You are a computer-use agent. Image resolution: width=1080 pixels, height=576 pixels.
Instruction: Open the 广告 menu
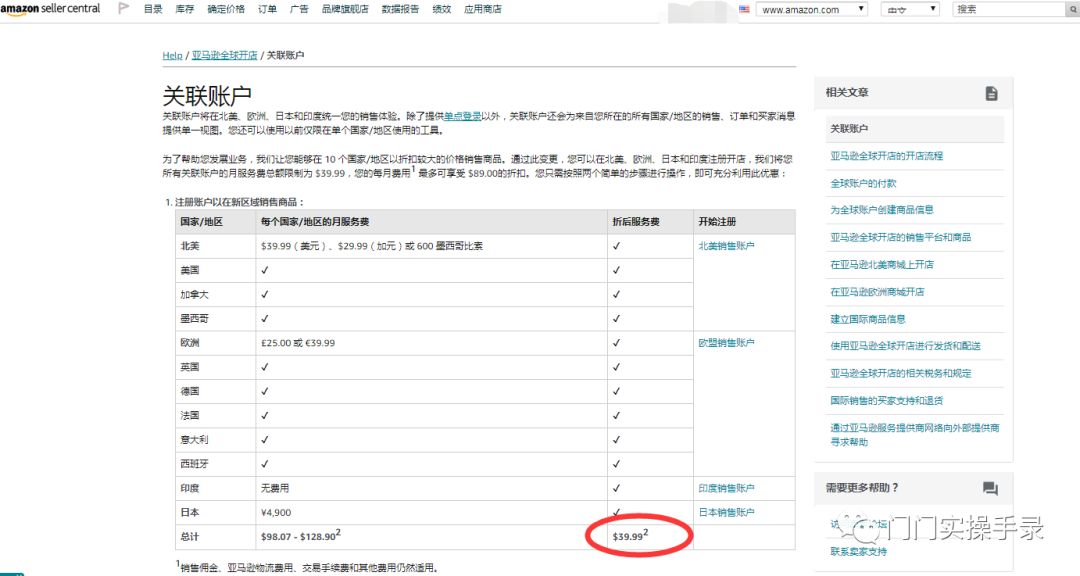coord(299,9)
